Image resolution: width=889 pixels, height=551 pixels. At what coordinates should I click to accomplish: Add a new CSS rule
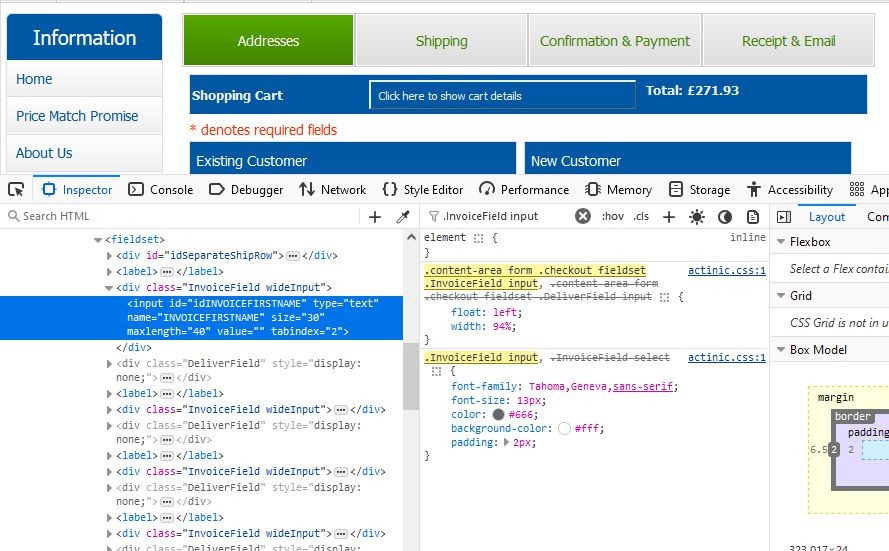point(669,216)
